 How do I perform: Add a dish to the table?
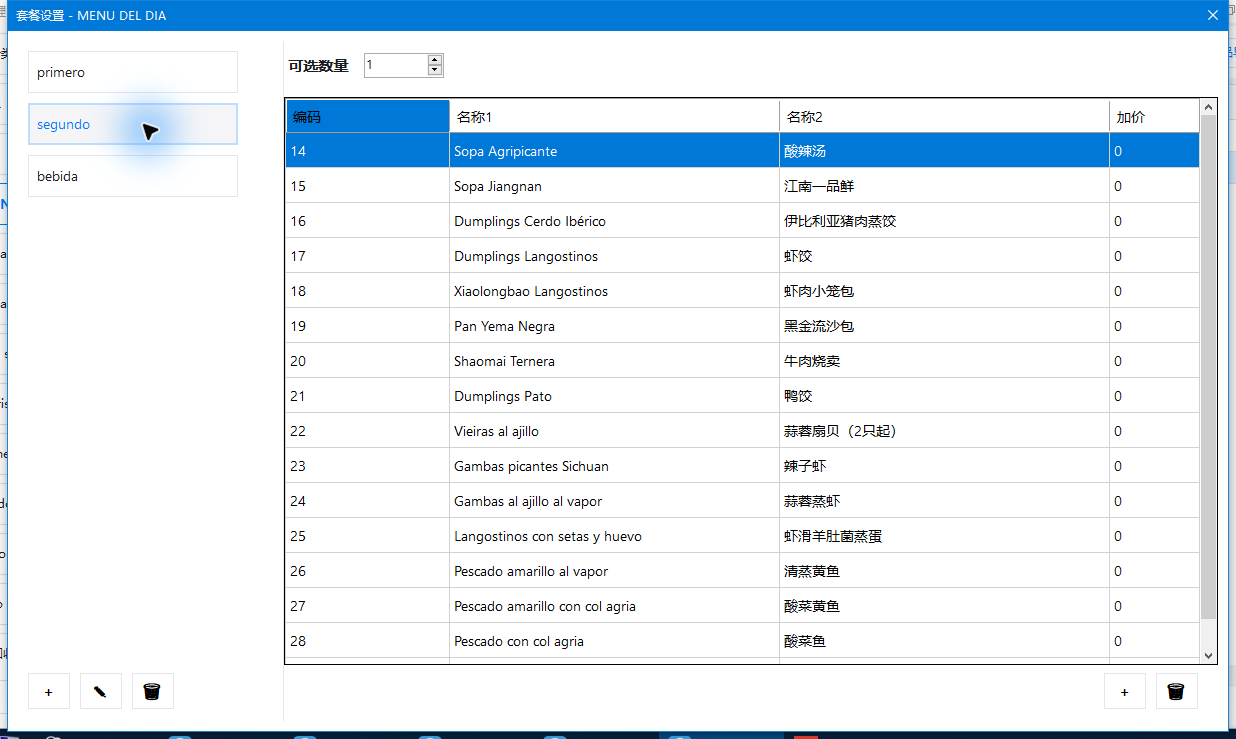pyautogui.click(x=1125, y=691)
